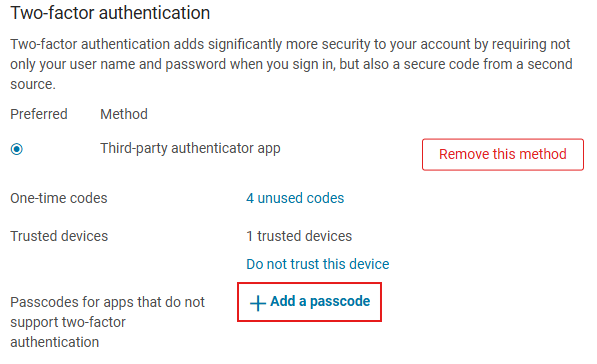Image resolution: width=597 pixels, height=364 pixels.
Task: Click the first line of the description paragraph
Action: coord(290,44)
